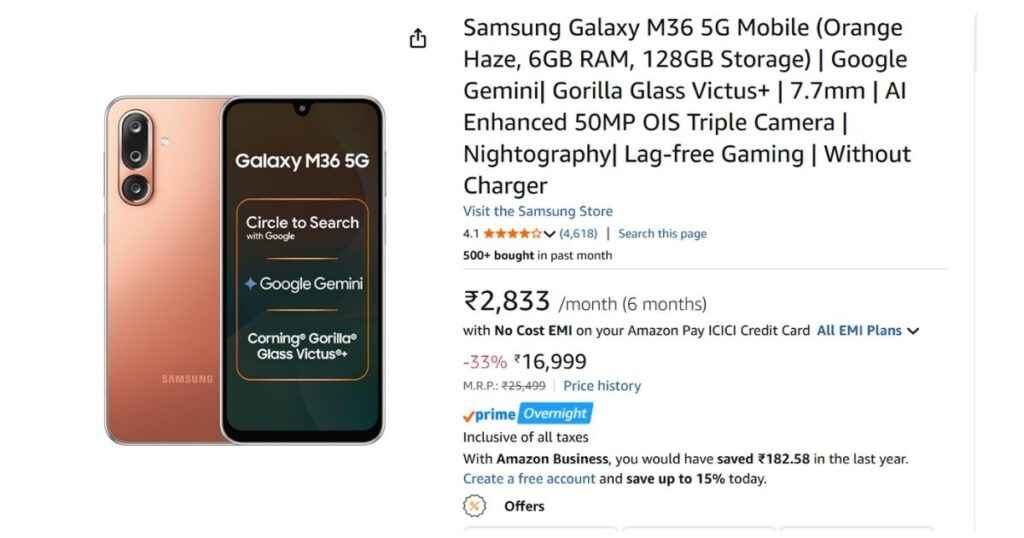Click the Samsung Galaxy M36 5G product title
Image resolution: width=1024 pixels, height=538 pixels.
(687, 106)
